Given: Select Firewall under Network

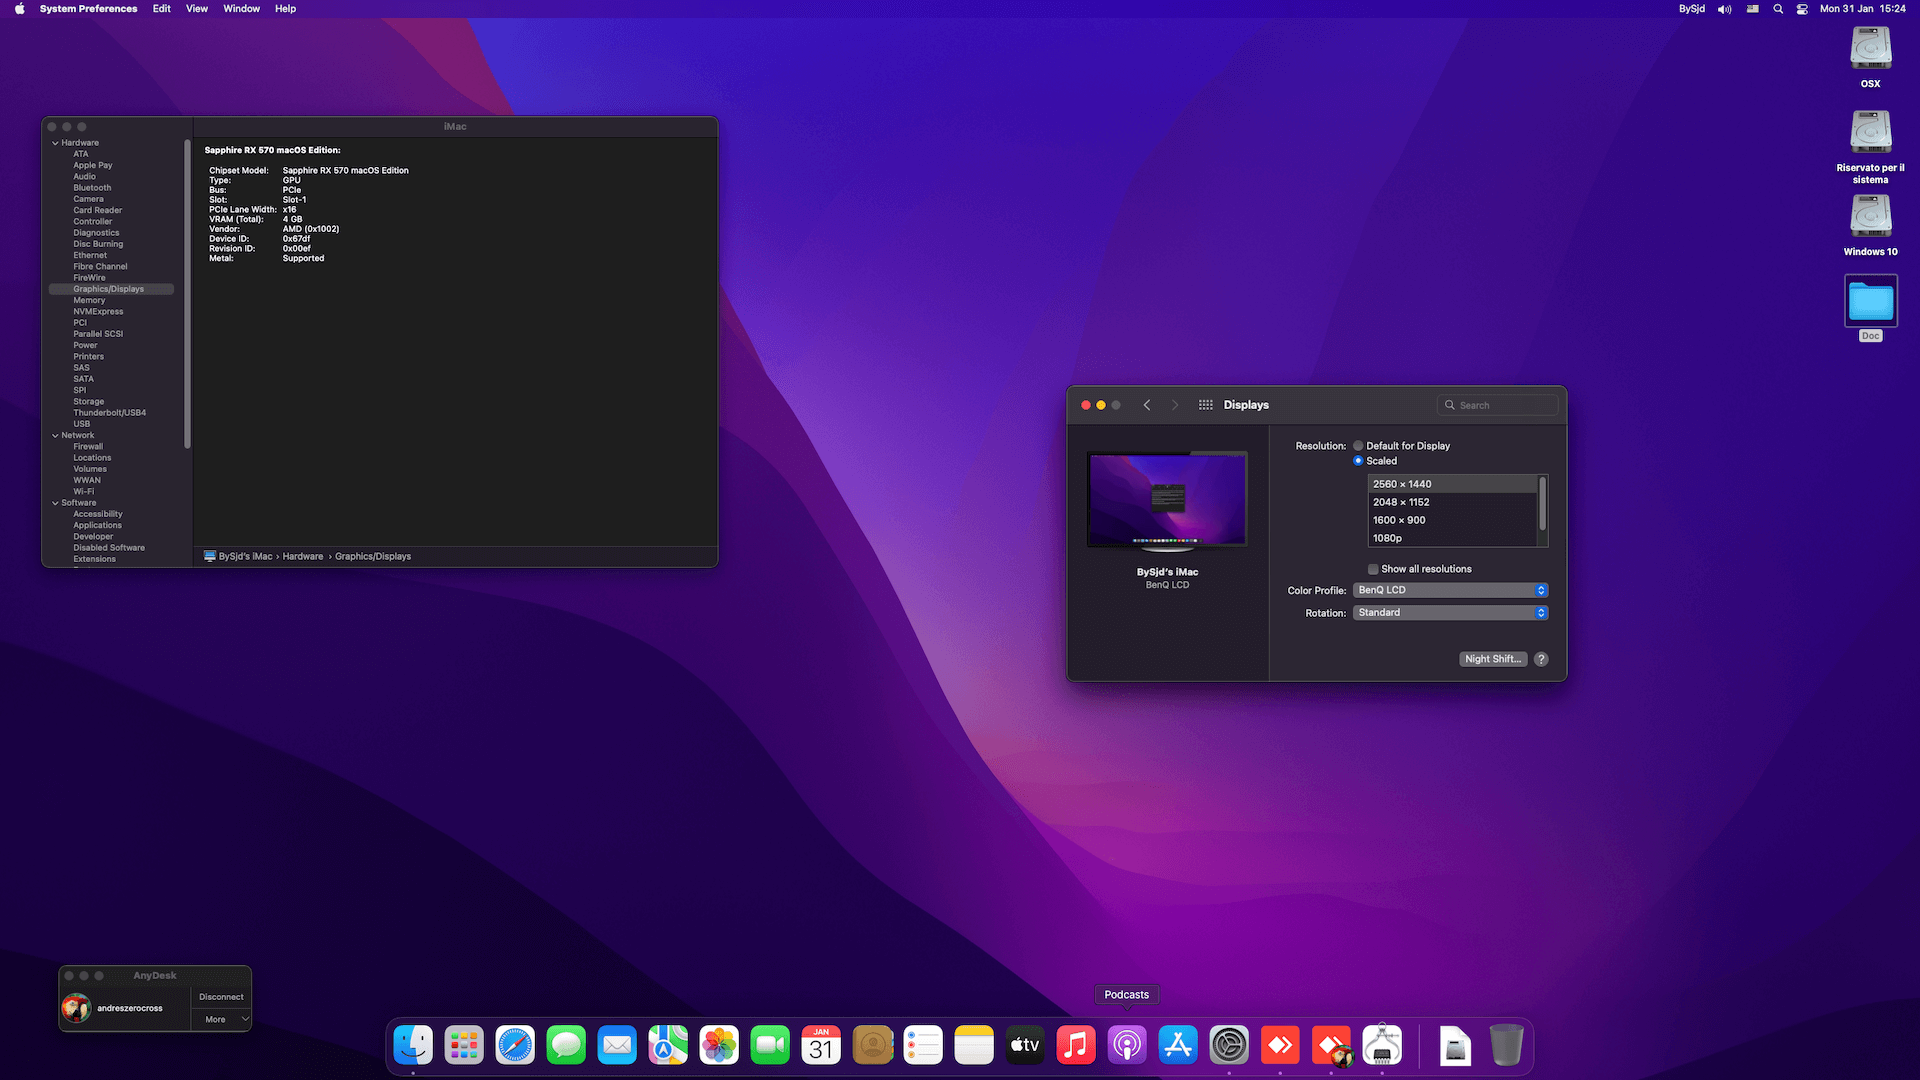Looking at the screenshot, I should coord(88,447).
